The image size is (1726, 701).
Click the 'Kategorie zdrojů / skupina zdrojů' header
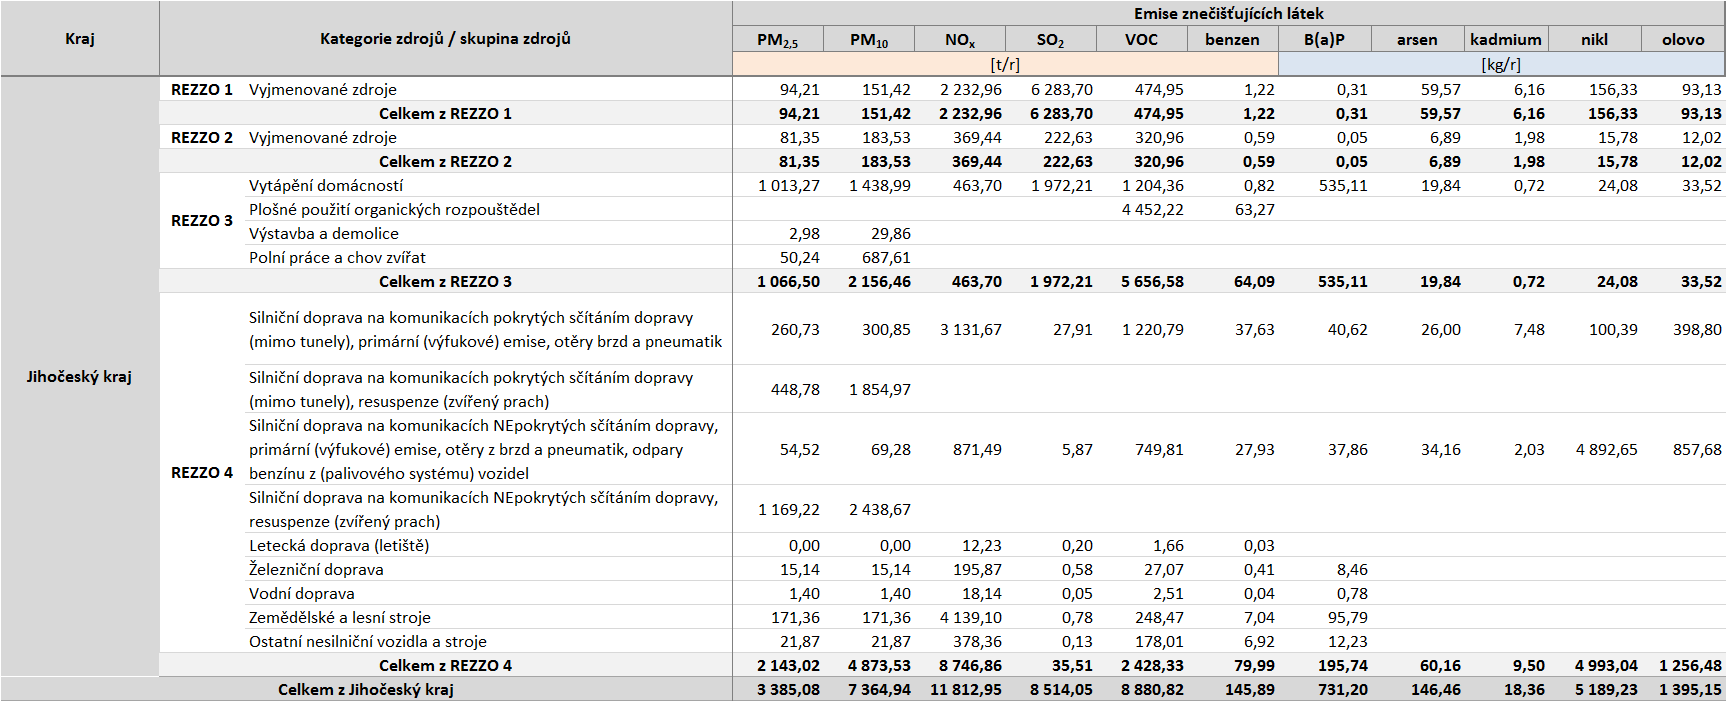click(445, 39)
